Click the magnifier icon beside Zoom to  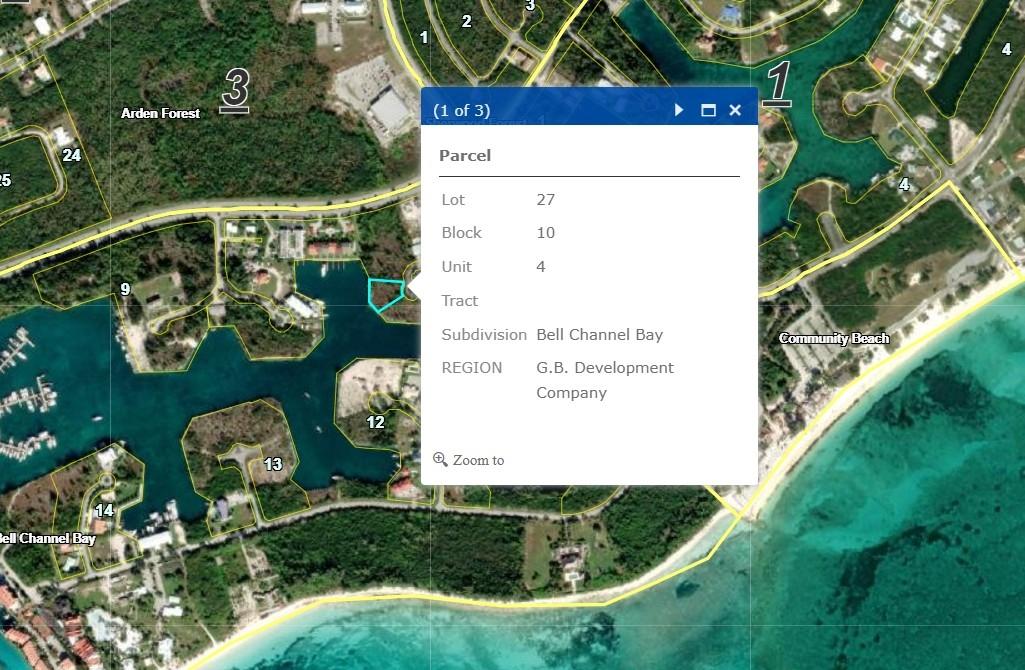coord(440,459)
